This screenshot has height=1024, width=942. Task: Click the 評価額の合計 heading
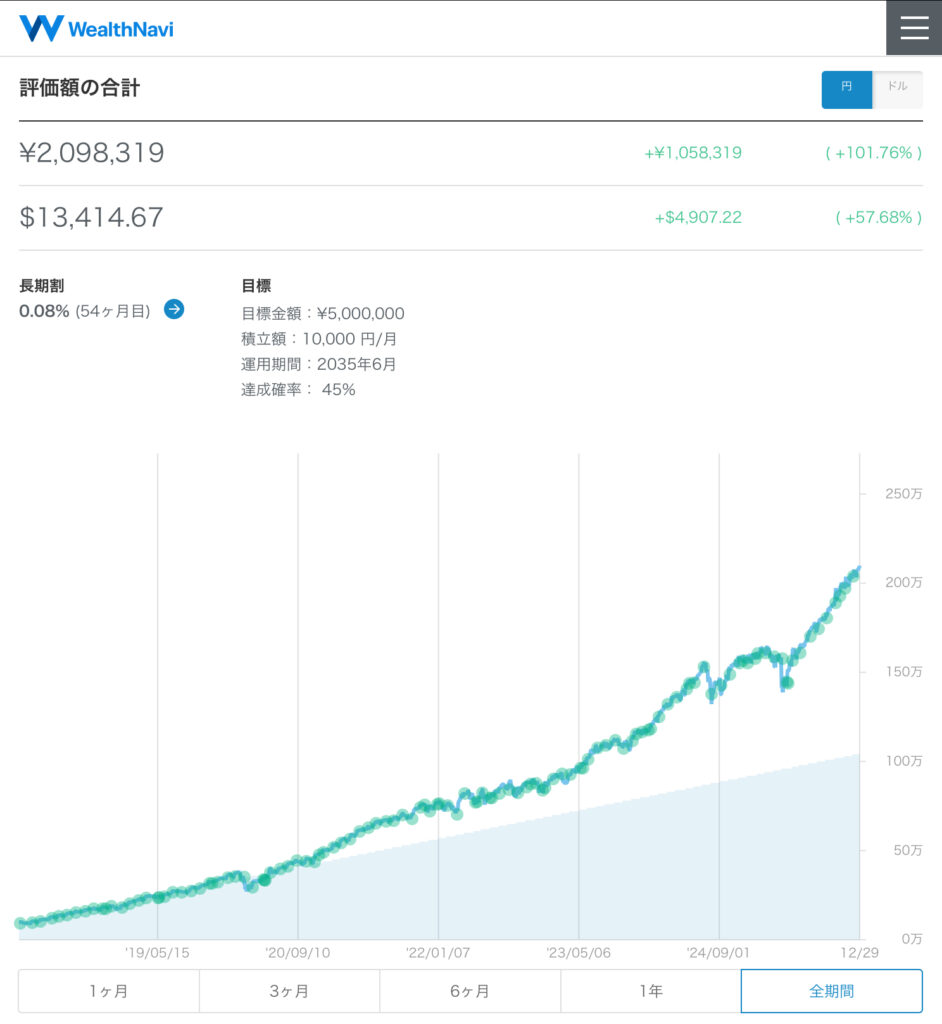tap(80, 88)
